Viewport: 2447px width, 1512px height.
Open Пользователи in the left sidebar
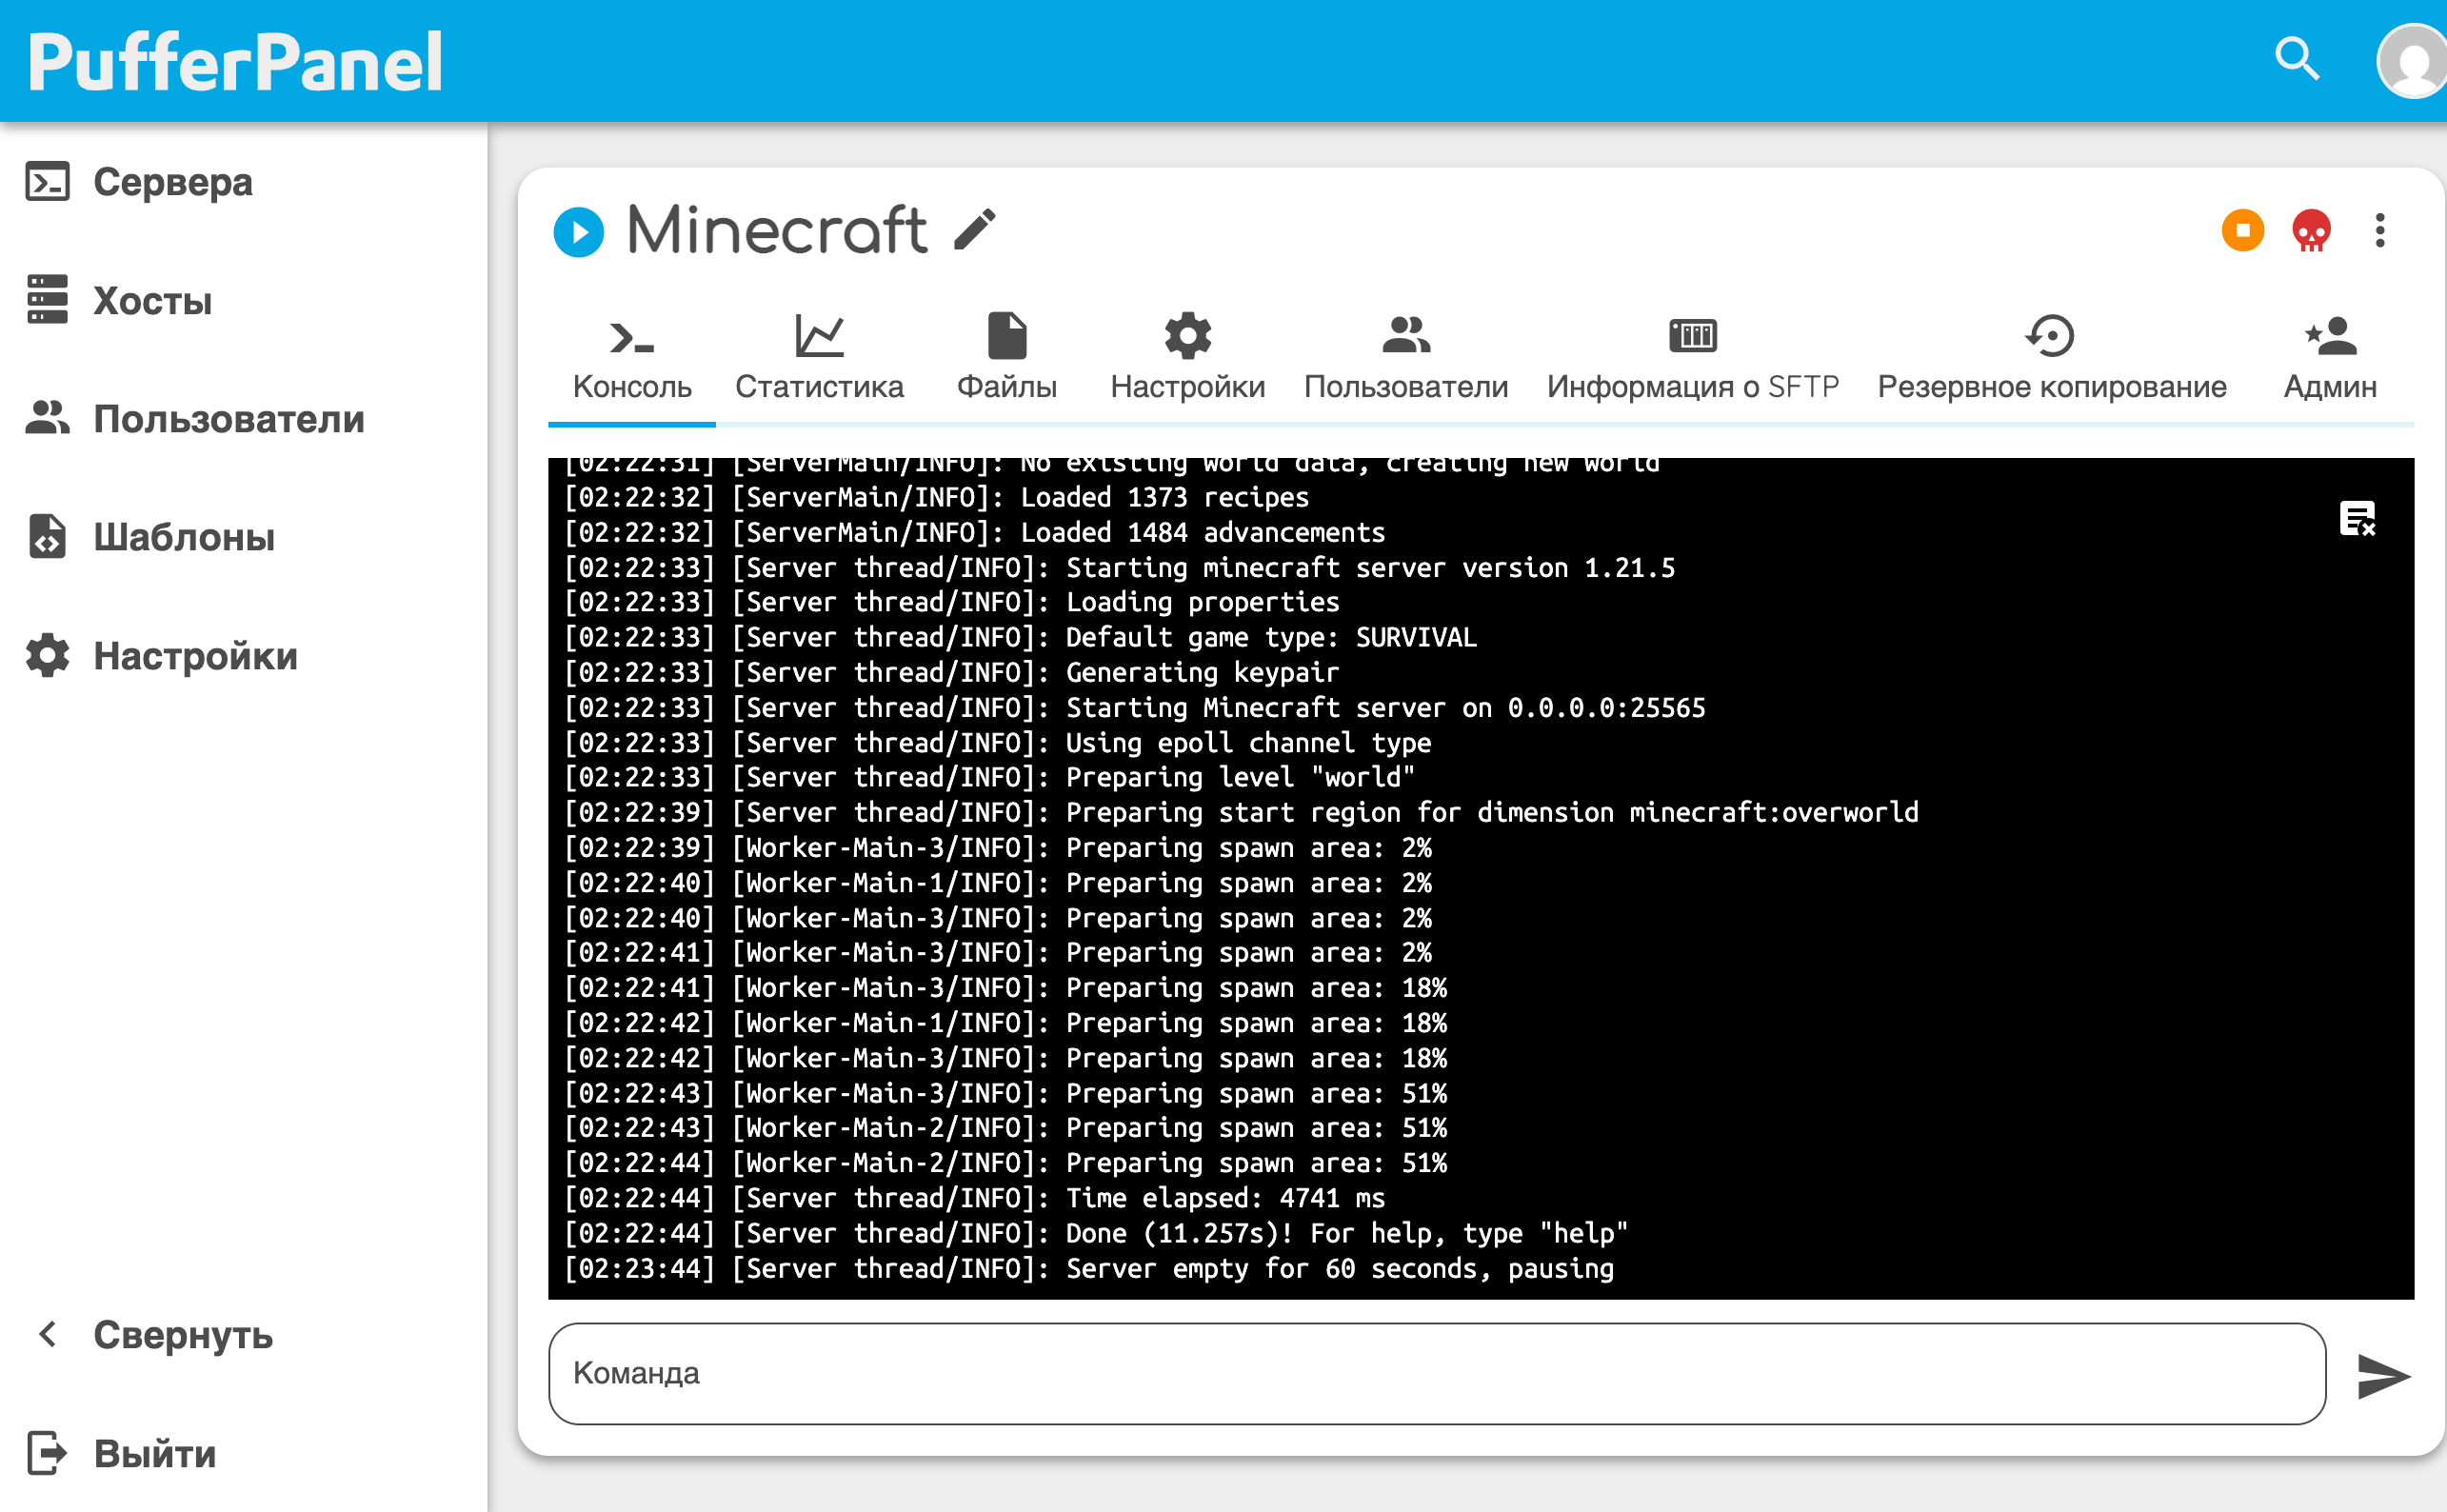(243, 419)
